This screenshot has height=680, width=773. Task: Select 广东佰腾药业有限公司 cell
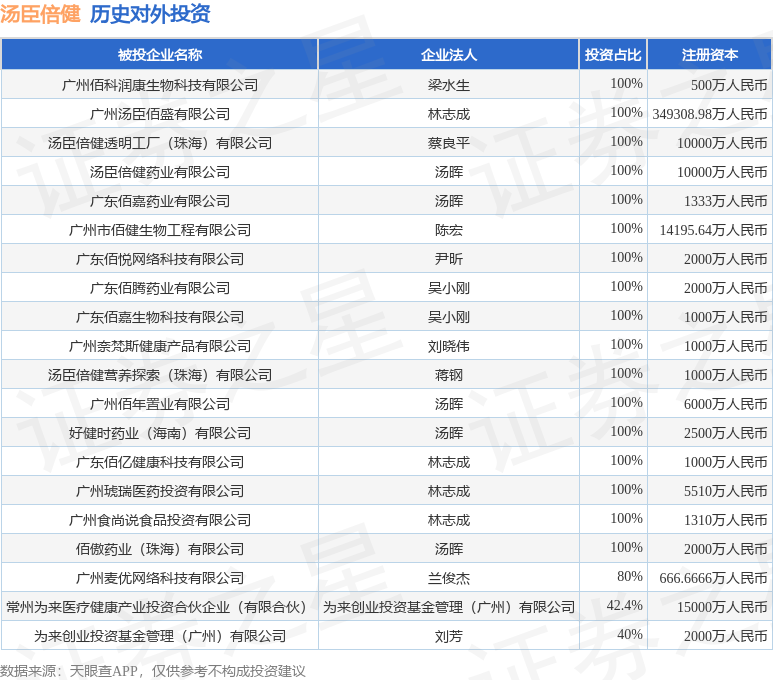[160, 288]
